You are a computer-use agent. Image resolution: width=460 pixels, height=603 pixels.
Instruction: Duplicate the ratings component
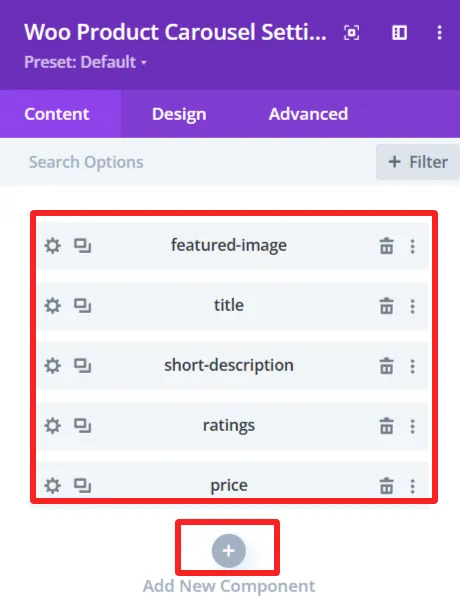82,426
